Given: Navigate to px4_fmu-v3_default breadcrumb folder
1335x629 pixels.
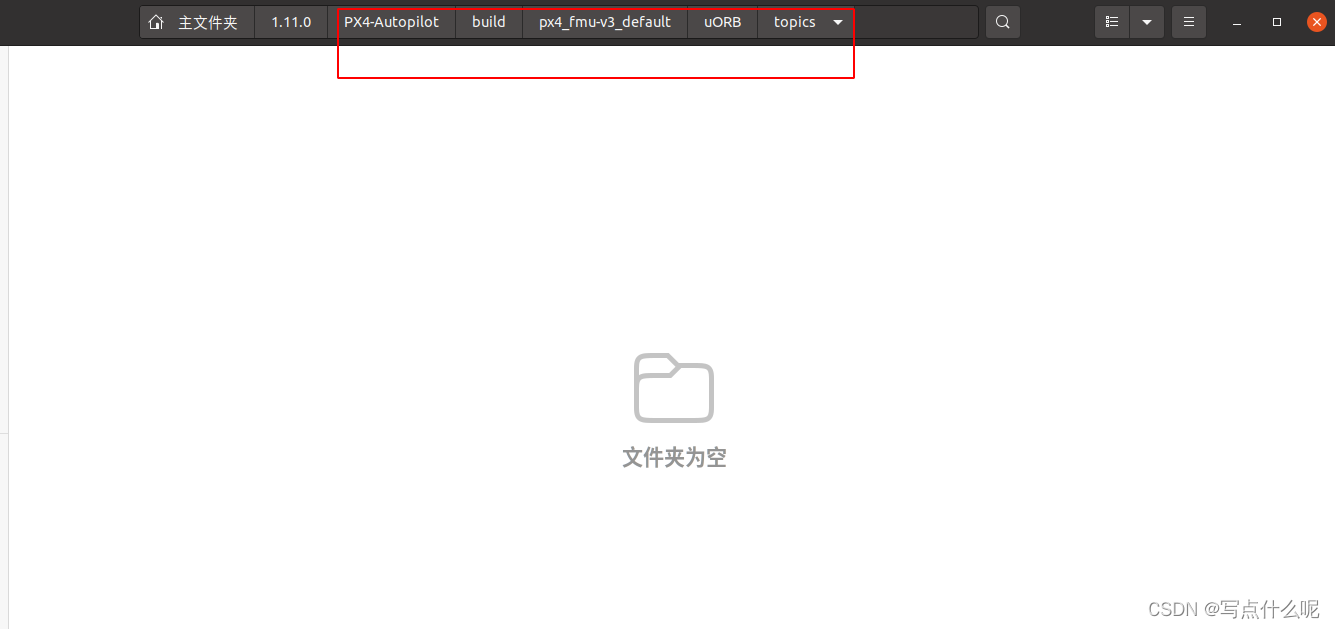Looking at the screenshot, I should click(605, 22).
